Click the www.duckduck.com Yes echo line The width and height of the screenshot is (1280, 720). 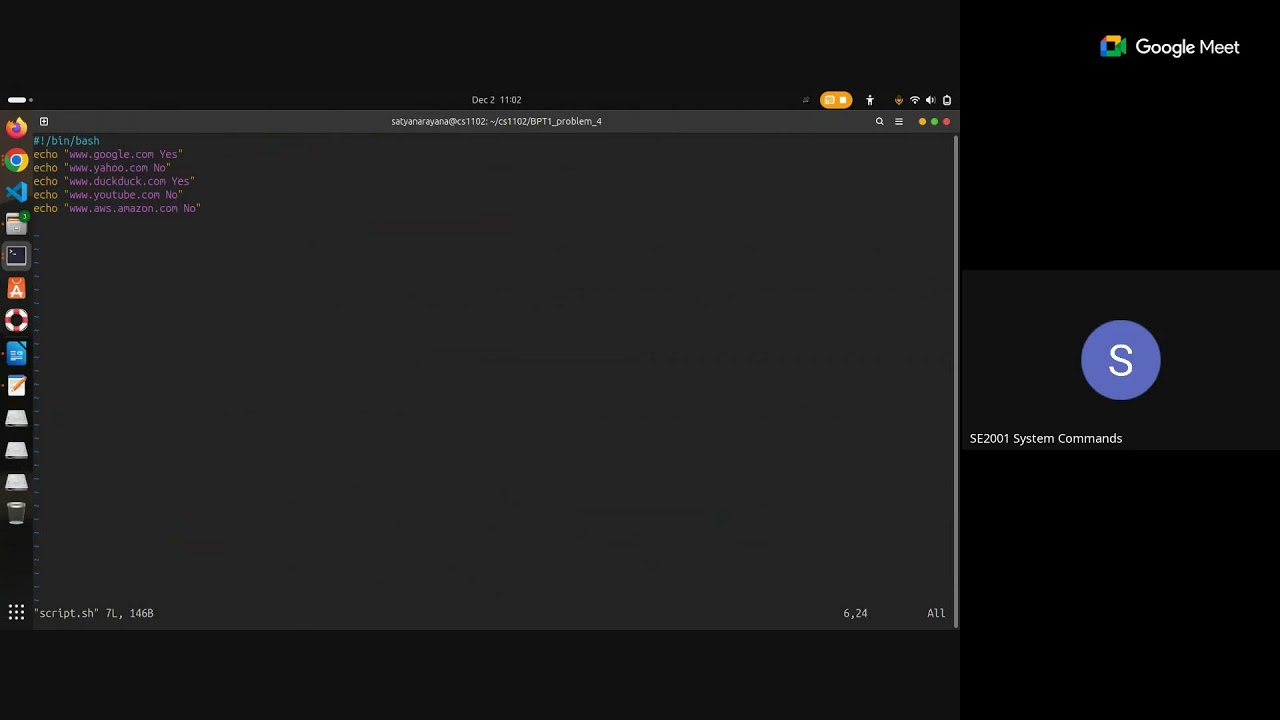point(114,182)
